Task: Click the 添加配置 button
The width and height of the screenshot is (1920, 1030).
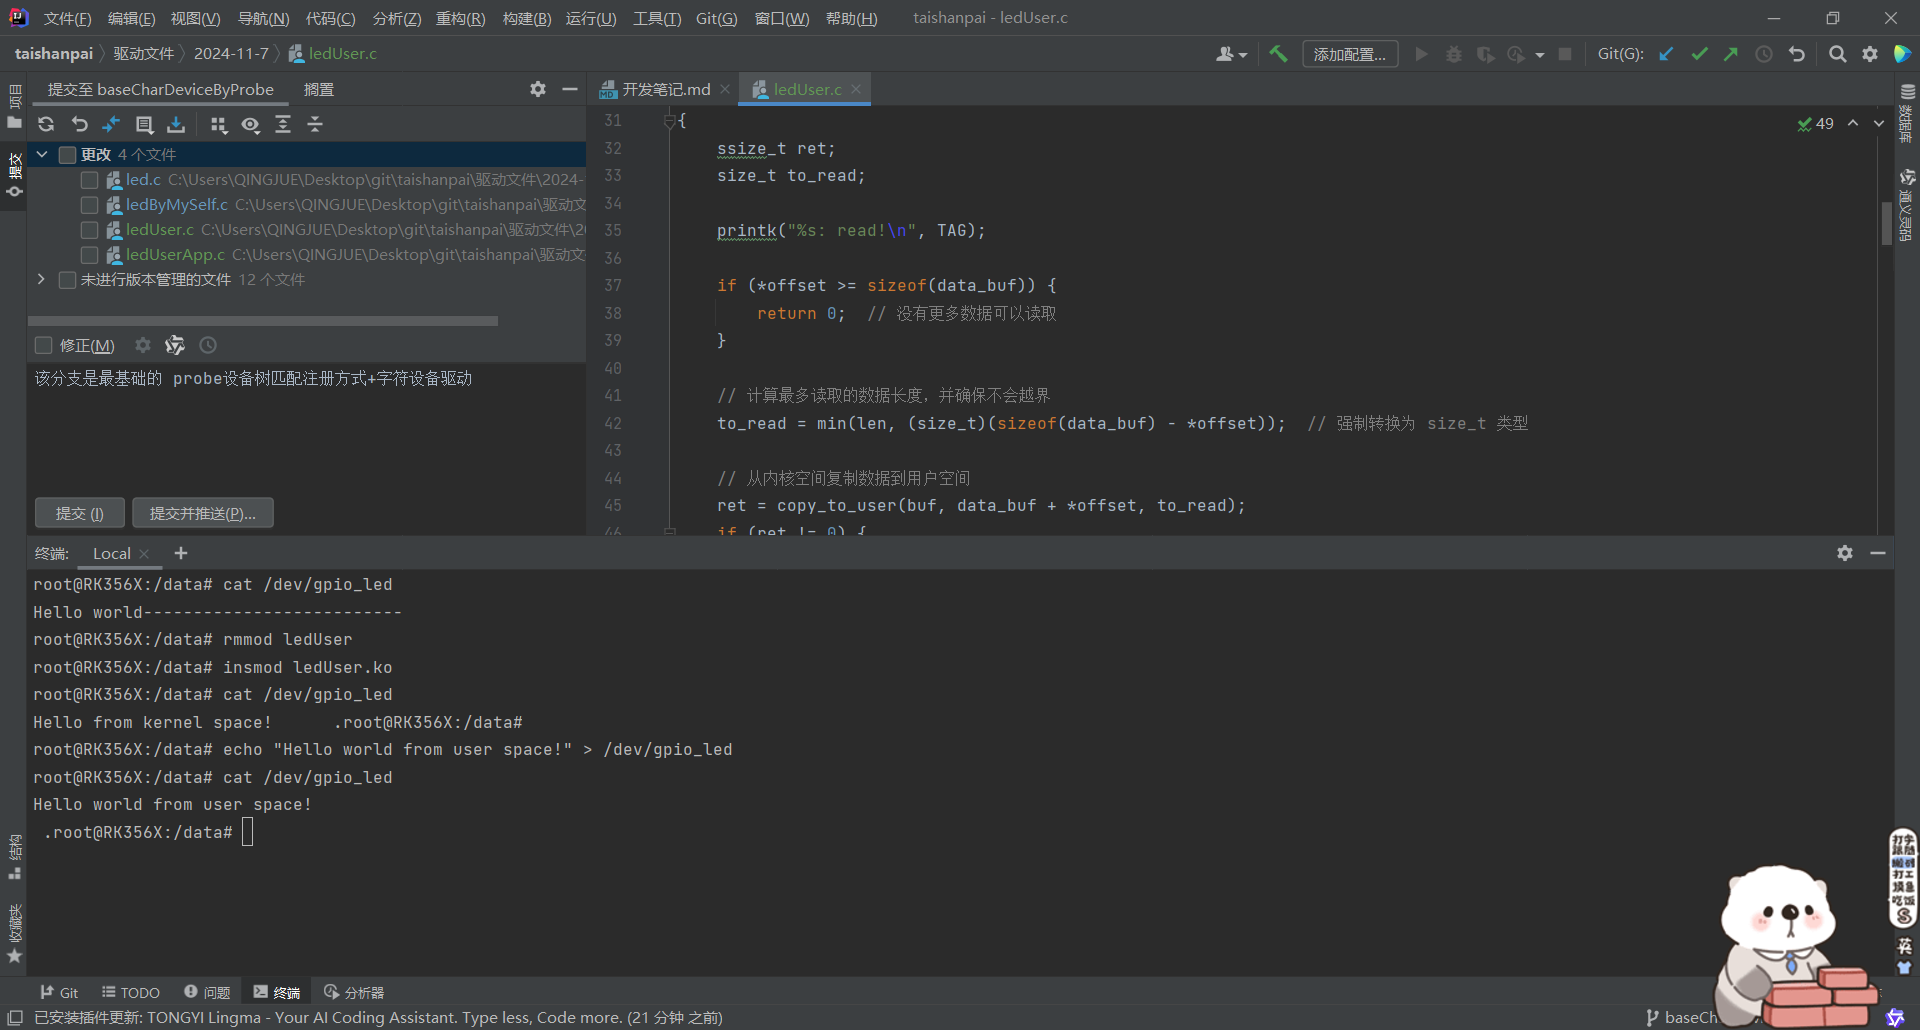Action: click(1349, 54)
